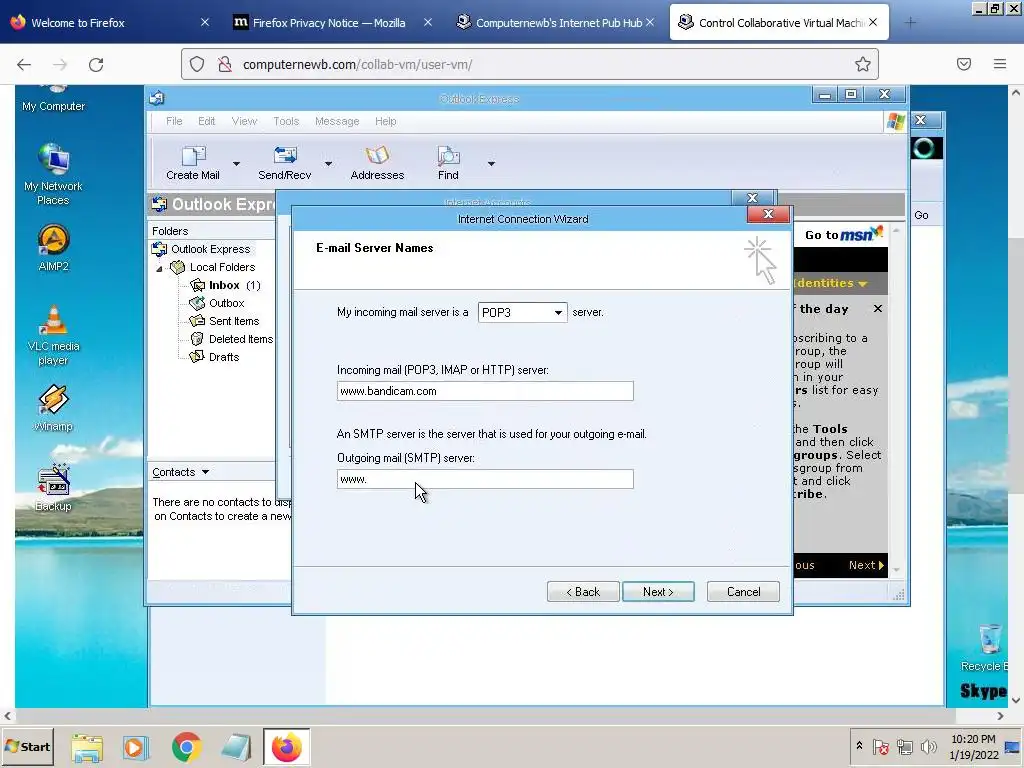This screenshot has width=1024, height=768.
Task: Collapse the Local Folders tree node
Action: (159, 268)
